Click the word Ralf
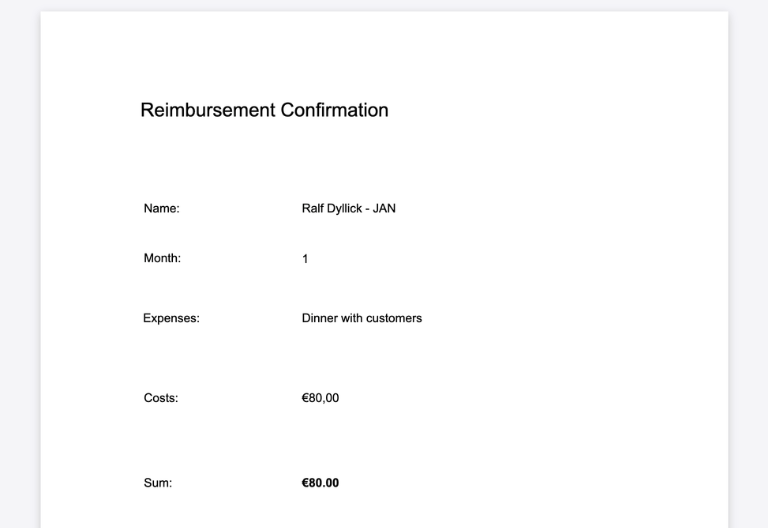This screenshot has height=528, width=768. 313,208
